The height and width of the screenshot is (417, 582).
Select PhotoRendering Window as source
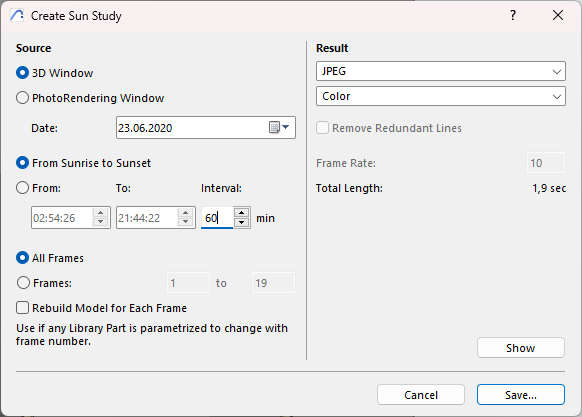click(22, 98)
